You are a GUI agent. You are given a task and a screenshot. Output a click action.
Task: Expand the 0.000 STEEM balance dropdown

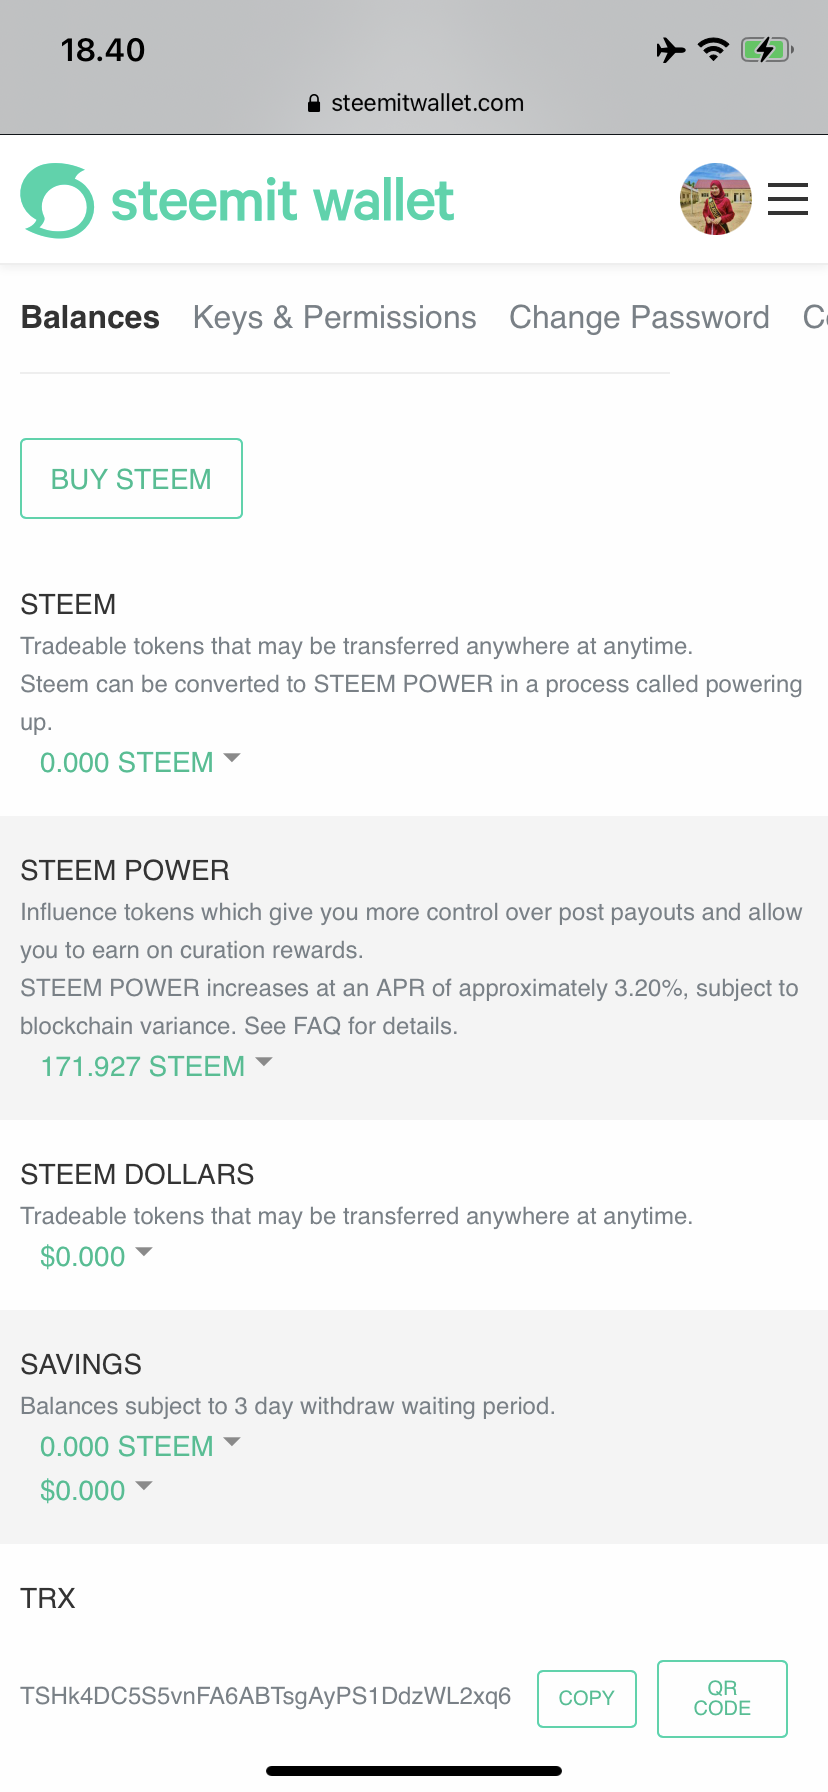pyautogui.click(x=140, y=762)
